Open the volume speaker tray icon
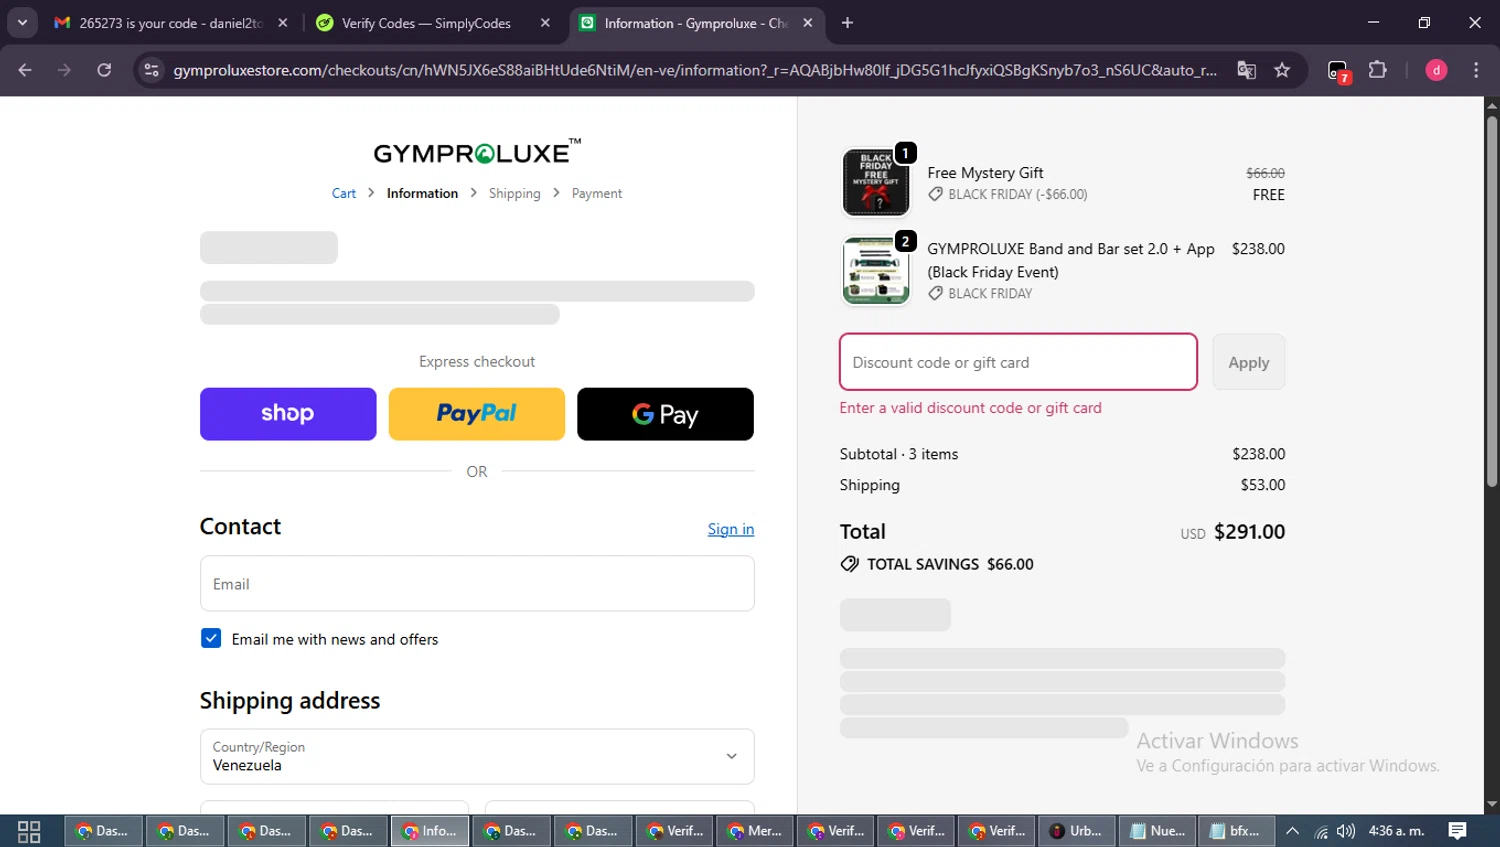This screenshot has height=847, width=1500. tap(1346, 831)
